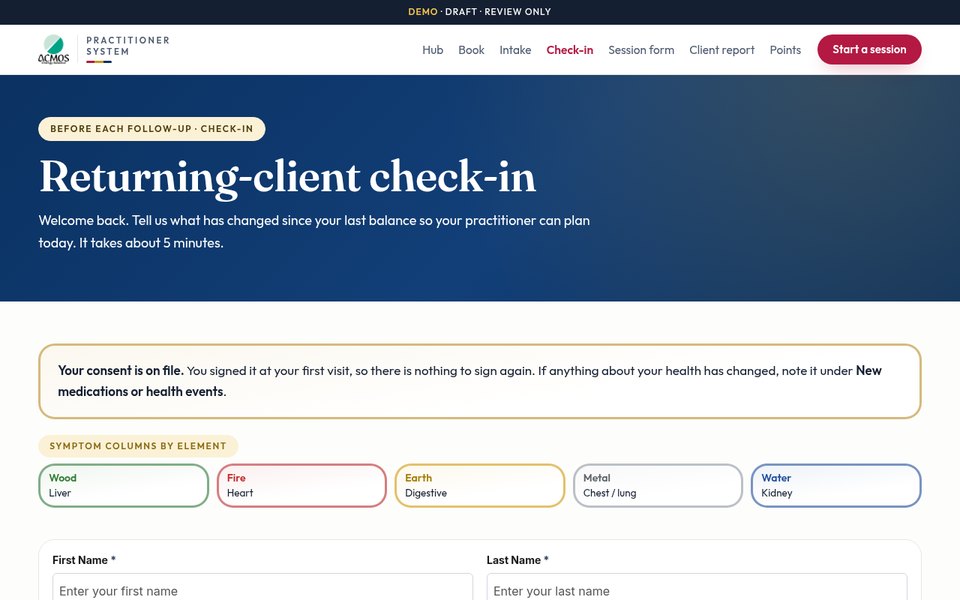Click the Welcome back intro paragraph
Image resolution: width=960 pixels, height=600 pixels.
314,231
